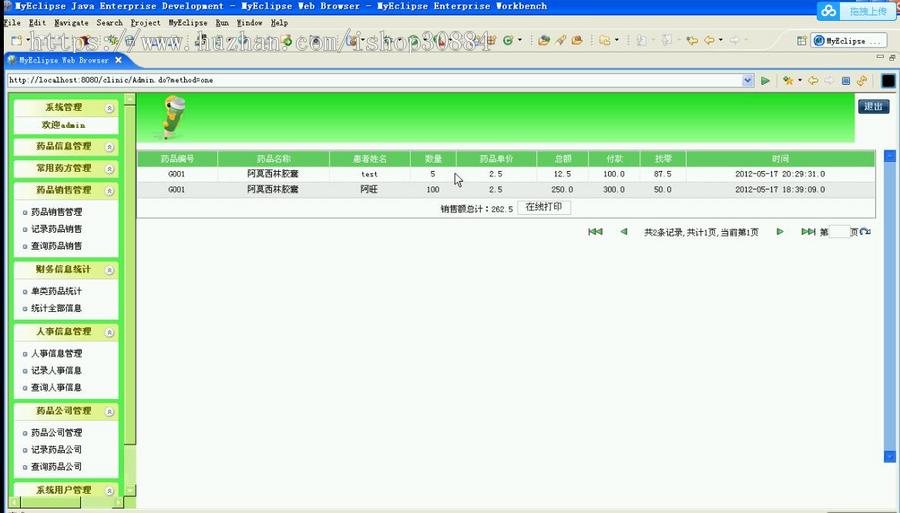Viewport: 900px width, 513px height.
Task: Open the Edit menu
Action: click(37, 23)
